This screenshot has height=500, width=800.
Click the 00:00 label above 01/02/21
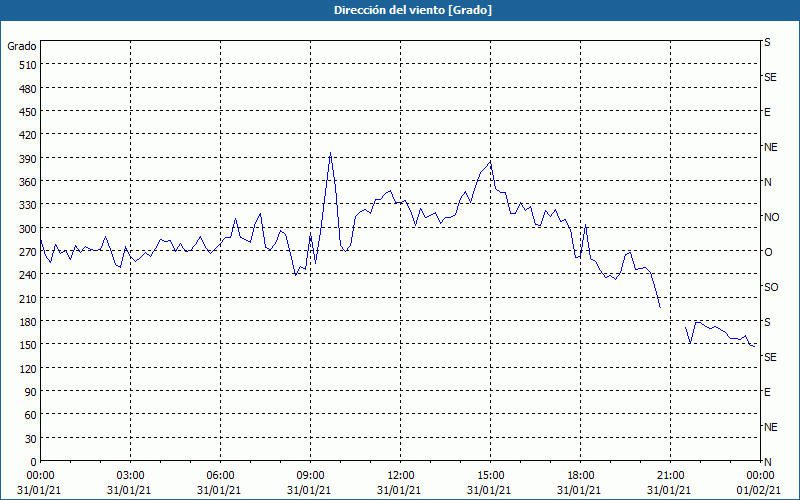760,476
